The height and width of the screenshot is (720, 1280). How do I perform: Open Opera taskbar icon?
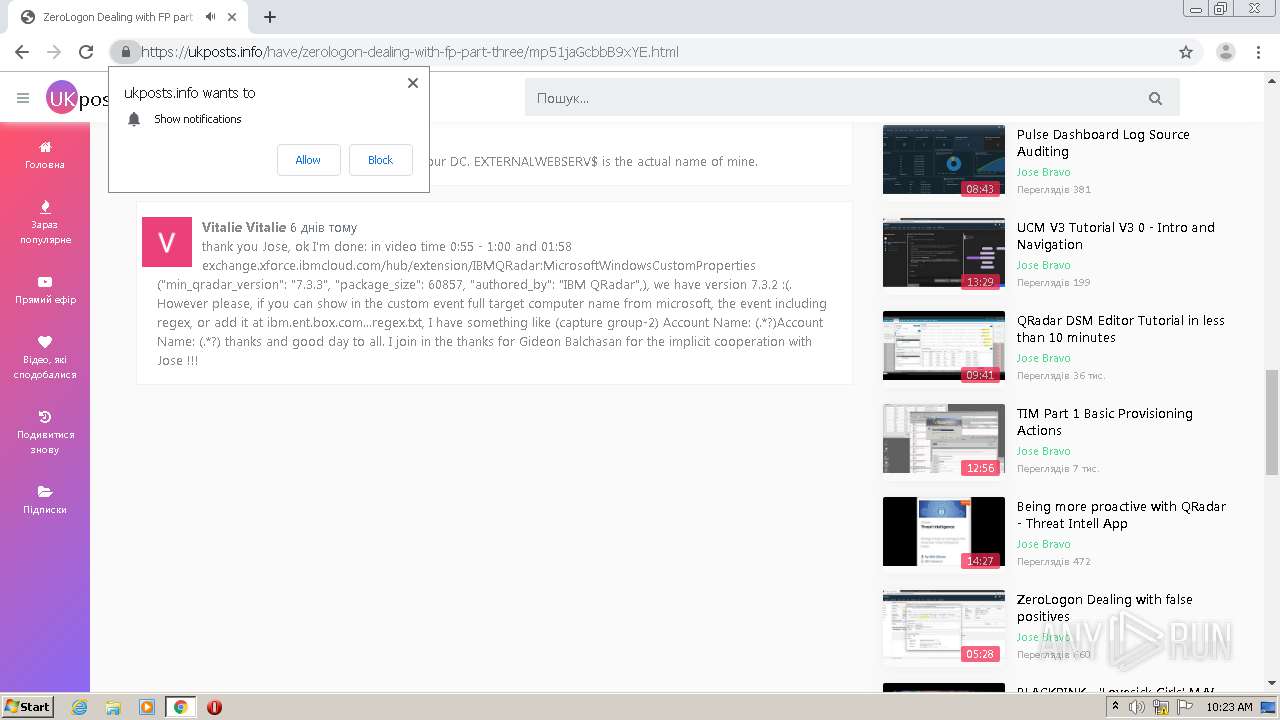click(214, 707)
